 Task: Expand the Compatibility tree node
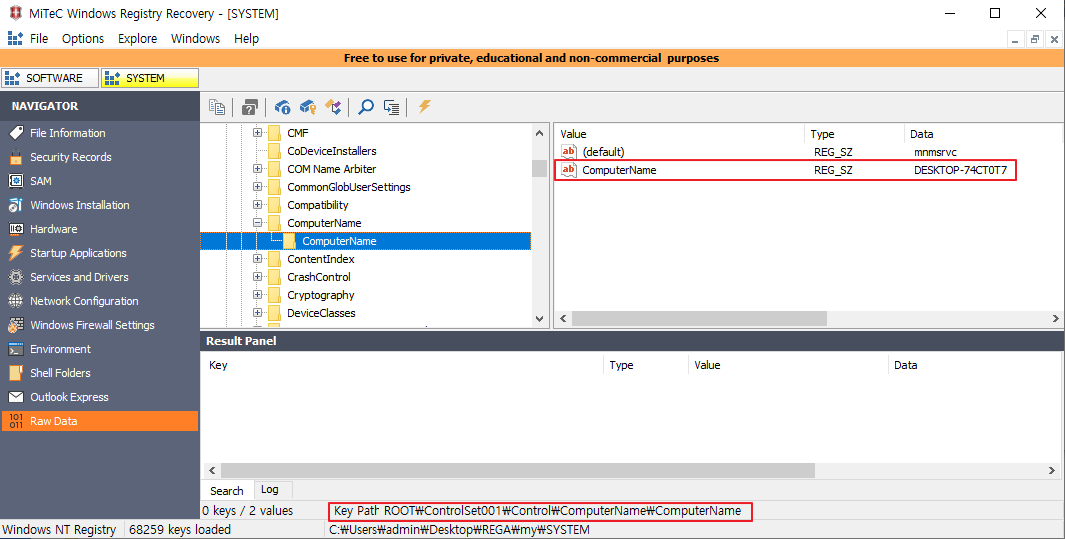coord(257,204)
